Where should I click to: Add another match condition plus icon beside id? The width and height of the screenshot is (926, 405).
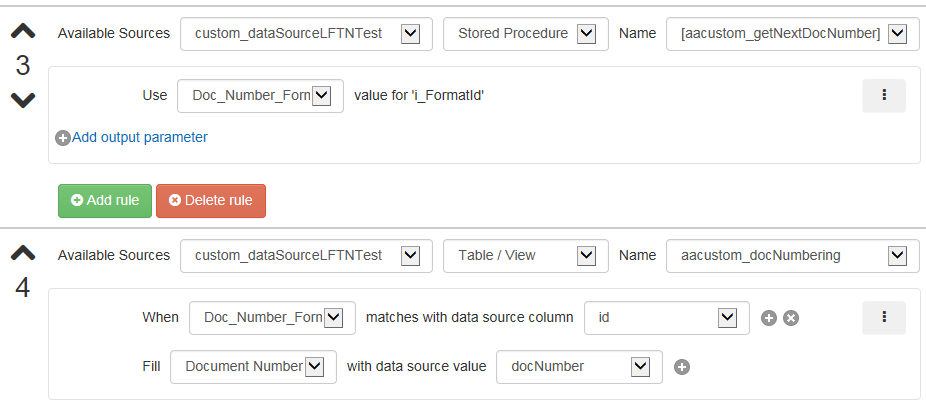click(x=768, y=318)
